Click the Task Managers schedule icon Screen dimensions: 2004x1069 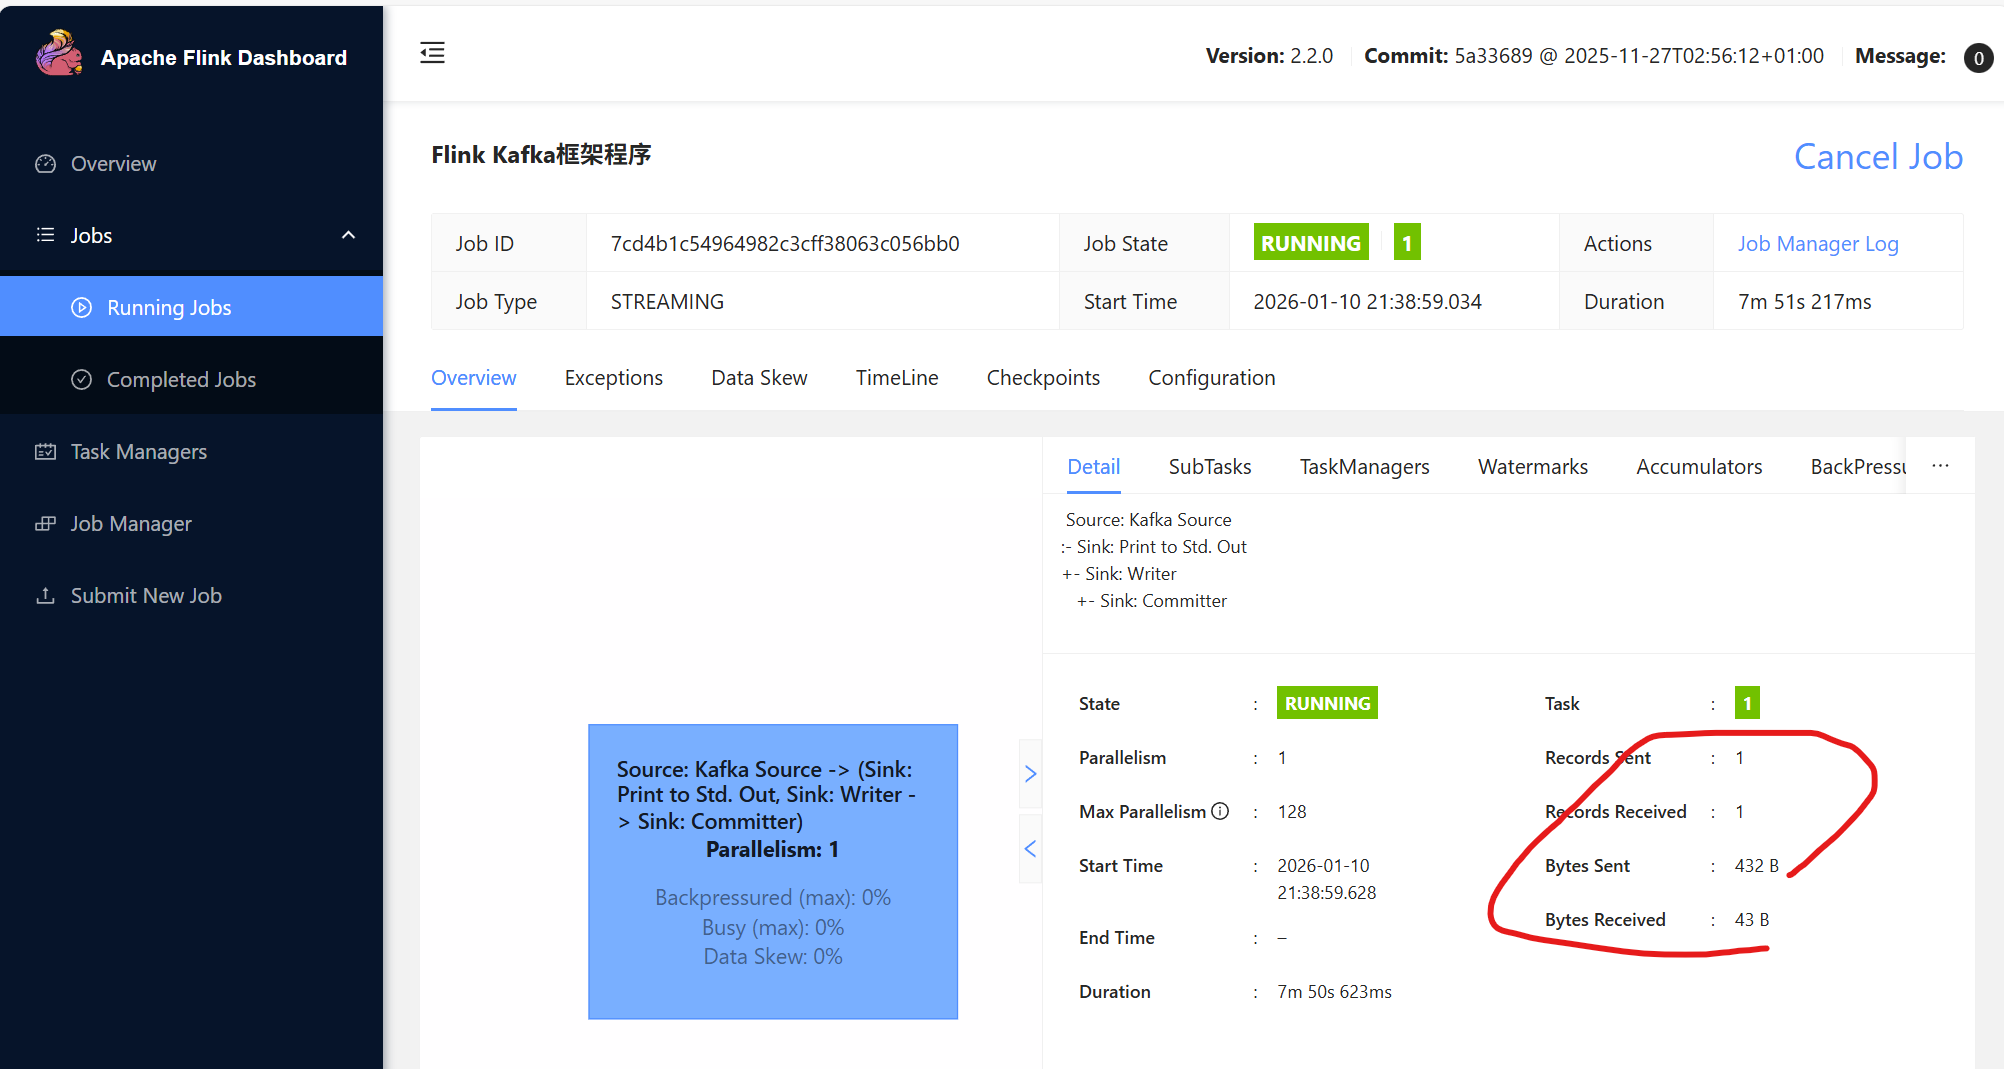(x=45, y=452)
